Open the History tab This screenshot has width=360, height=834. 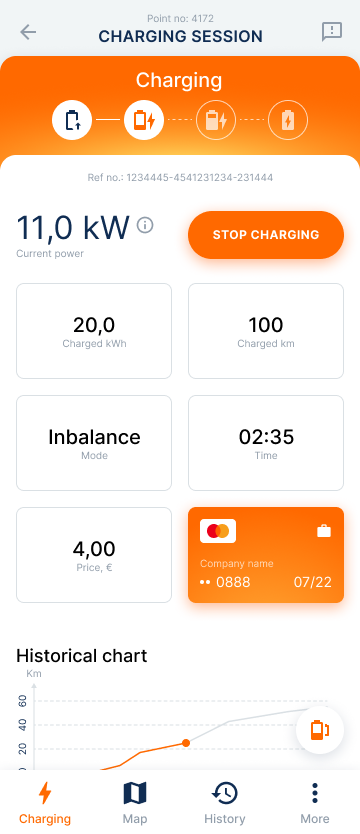click(x=225, y=802)
